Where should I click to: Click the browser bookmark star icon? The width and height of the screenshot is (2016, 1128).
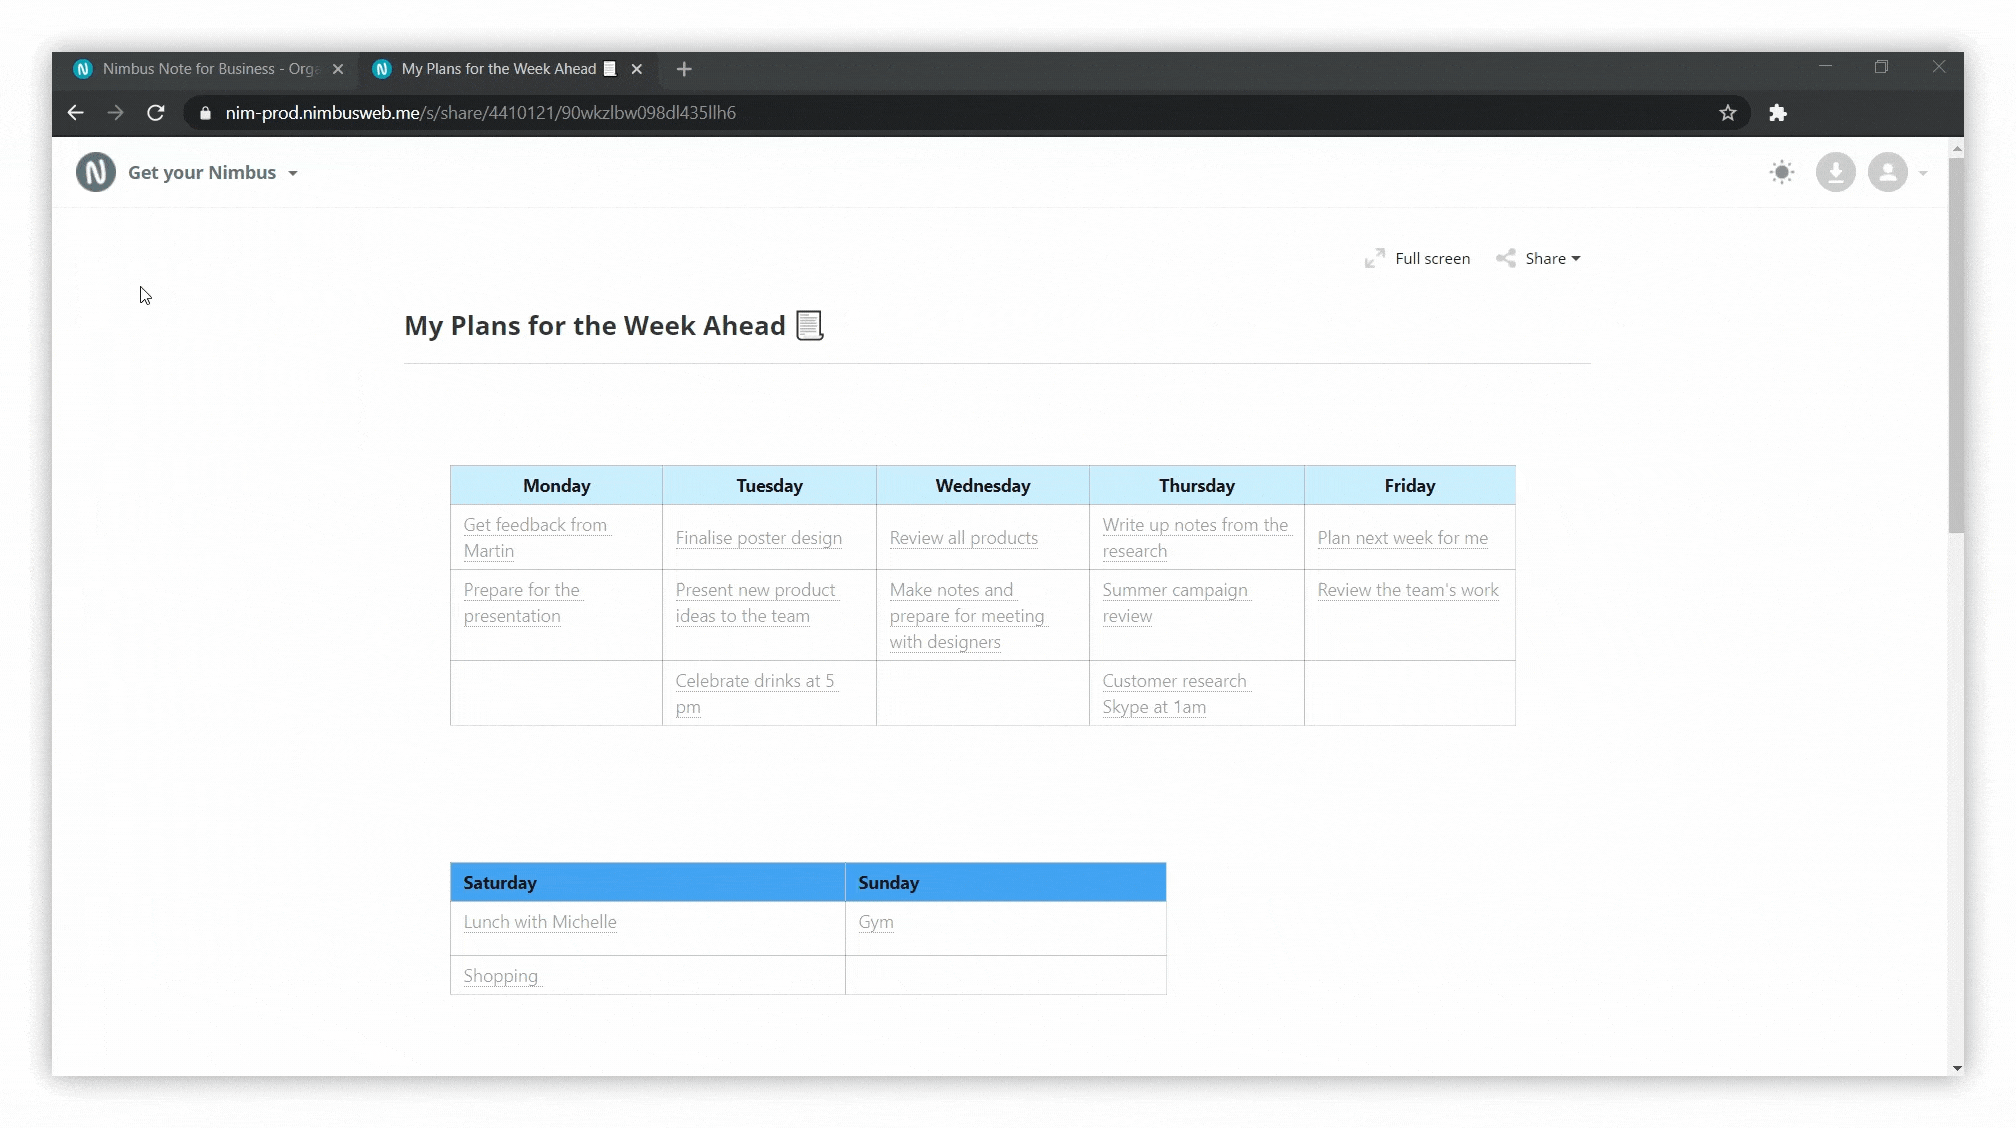1728,112
